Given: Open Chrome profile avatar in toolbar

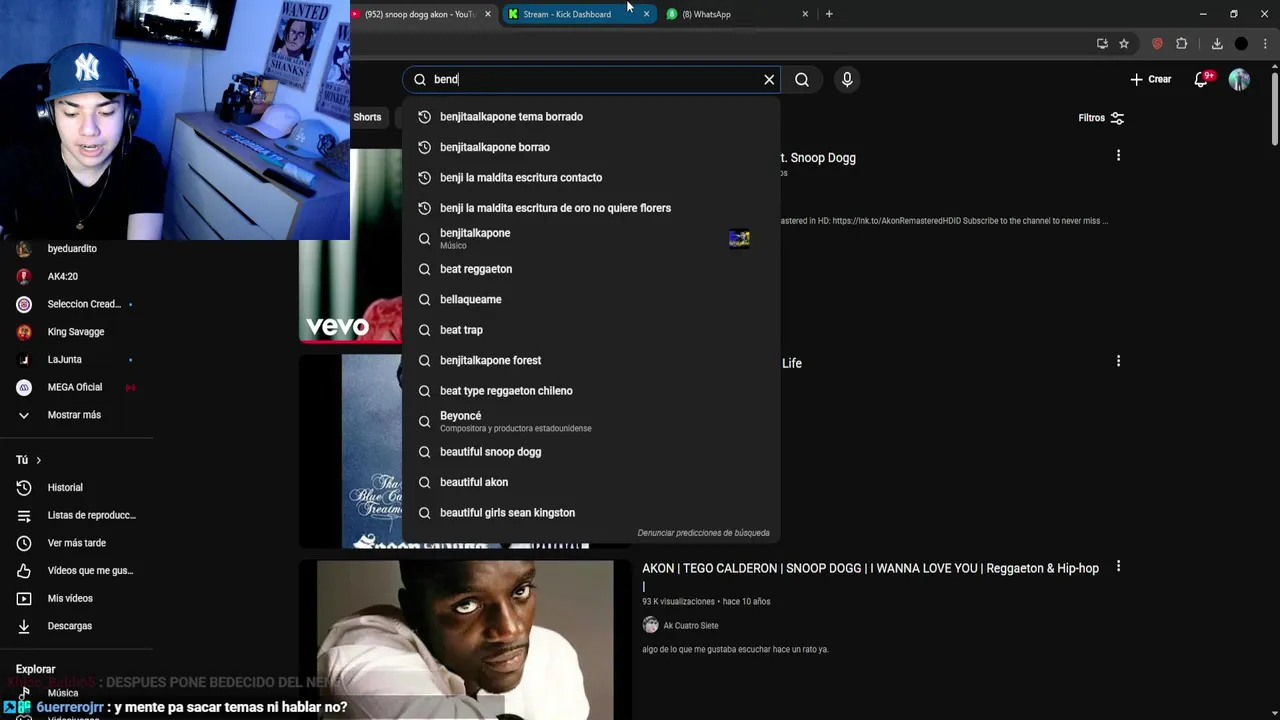Looking at the screenshot, I should pyautogui.click(x=1241, y=44).
